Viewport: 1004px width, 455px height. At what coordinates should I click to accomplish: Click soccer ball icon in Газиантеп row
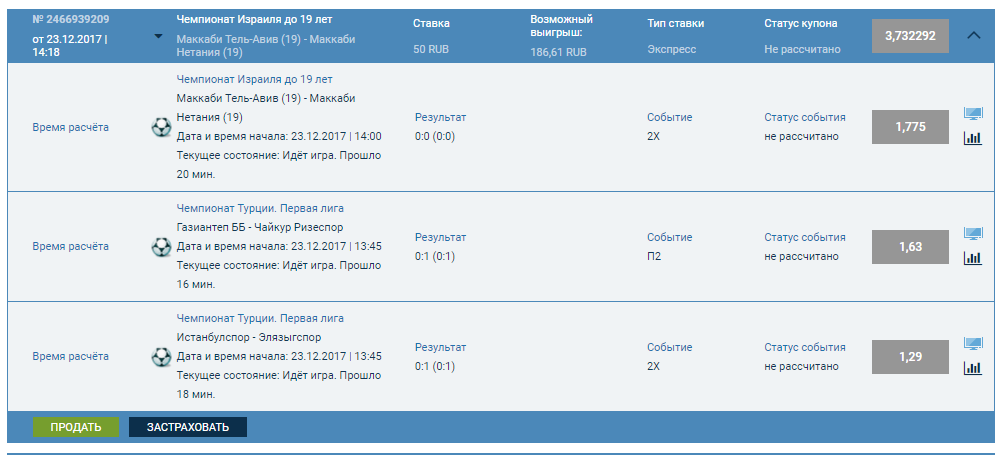tap(160, 246)
